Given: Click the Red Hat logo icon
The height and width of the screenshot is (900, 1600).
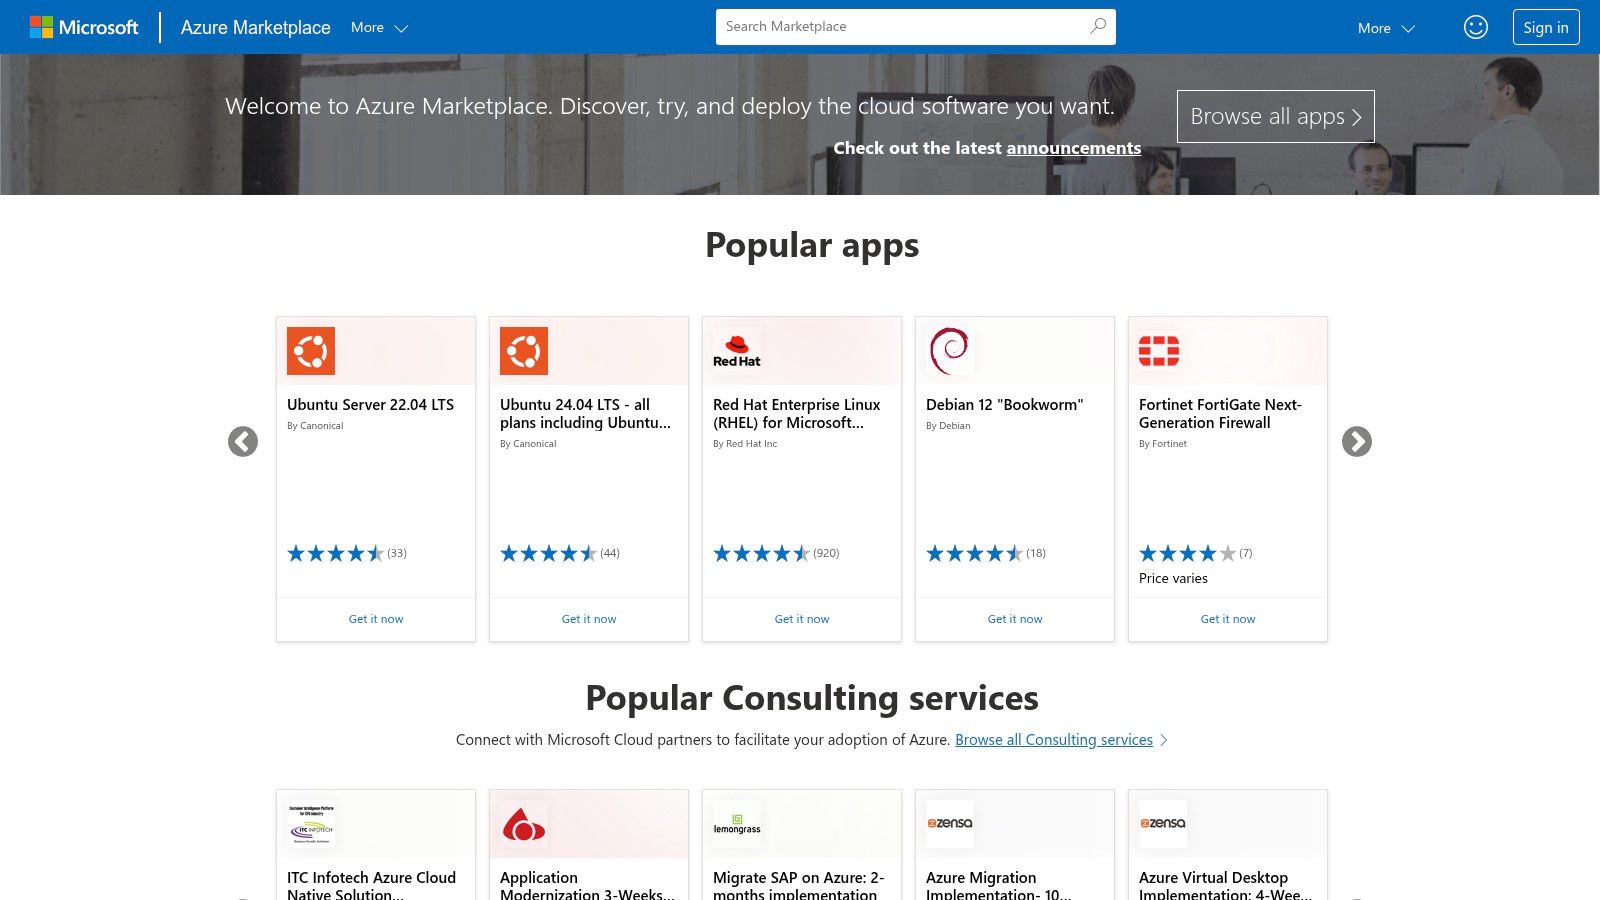Looking at the screenshot, I should pos(737,351).
